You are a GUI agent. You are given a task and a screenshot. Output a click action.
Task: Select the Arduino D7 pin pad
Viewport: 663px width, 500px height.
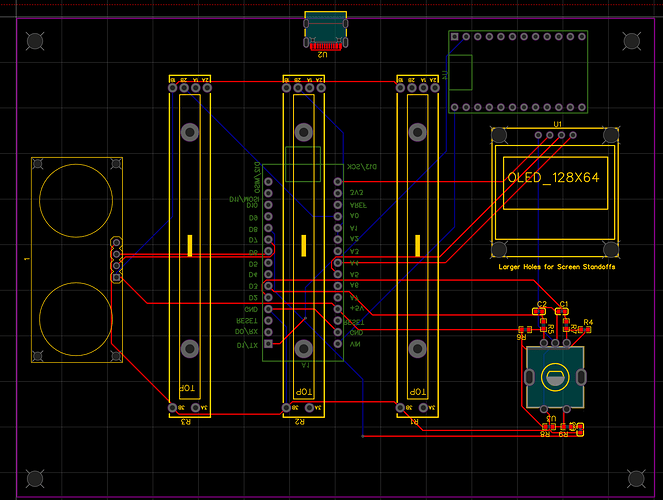[268, 240]
